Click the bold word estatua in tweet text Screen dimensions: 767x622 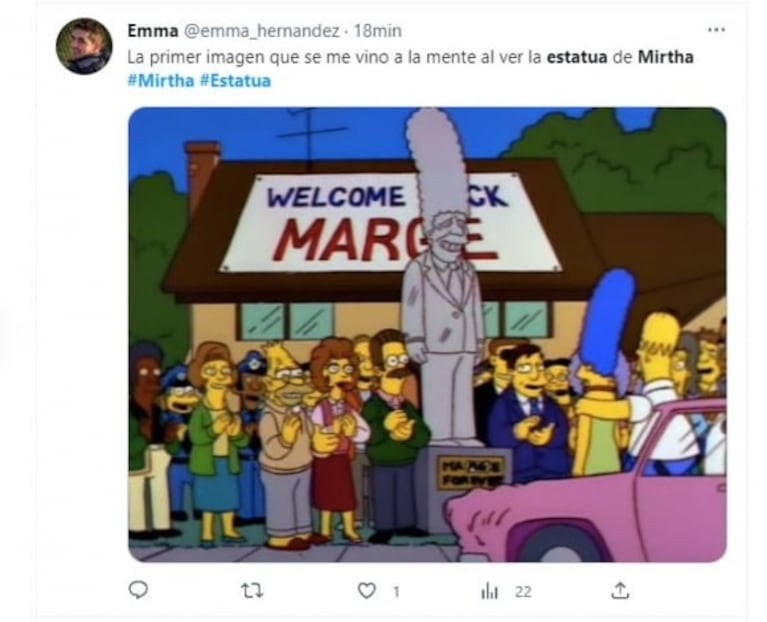(577, 57)
